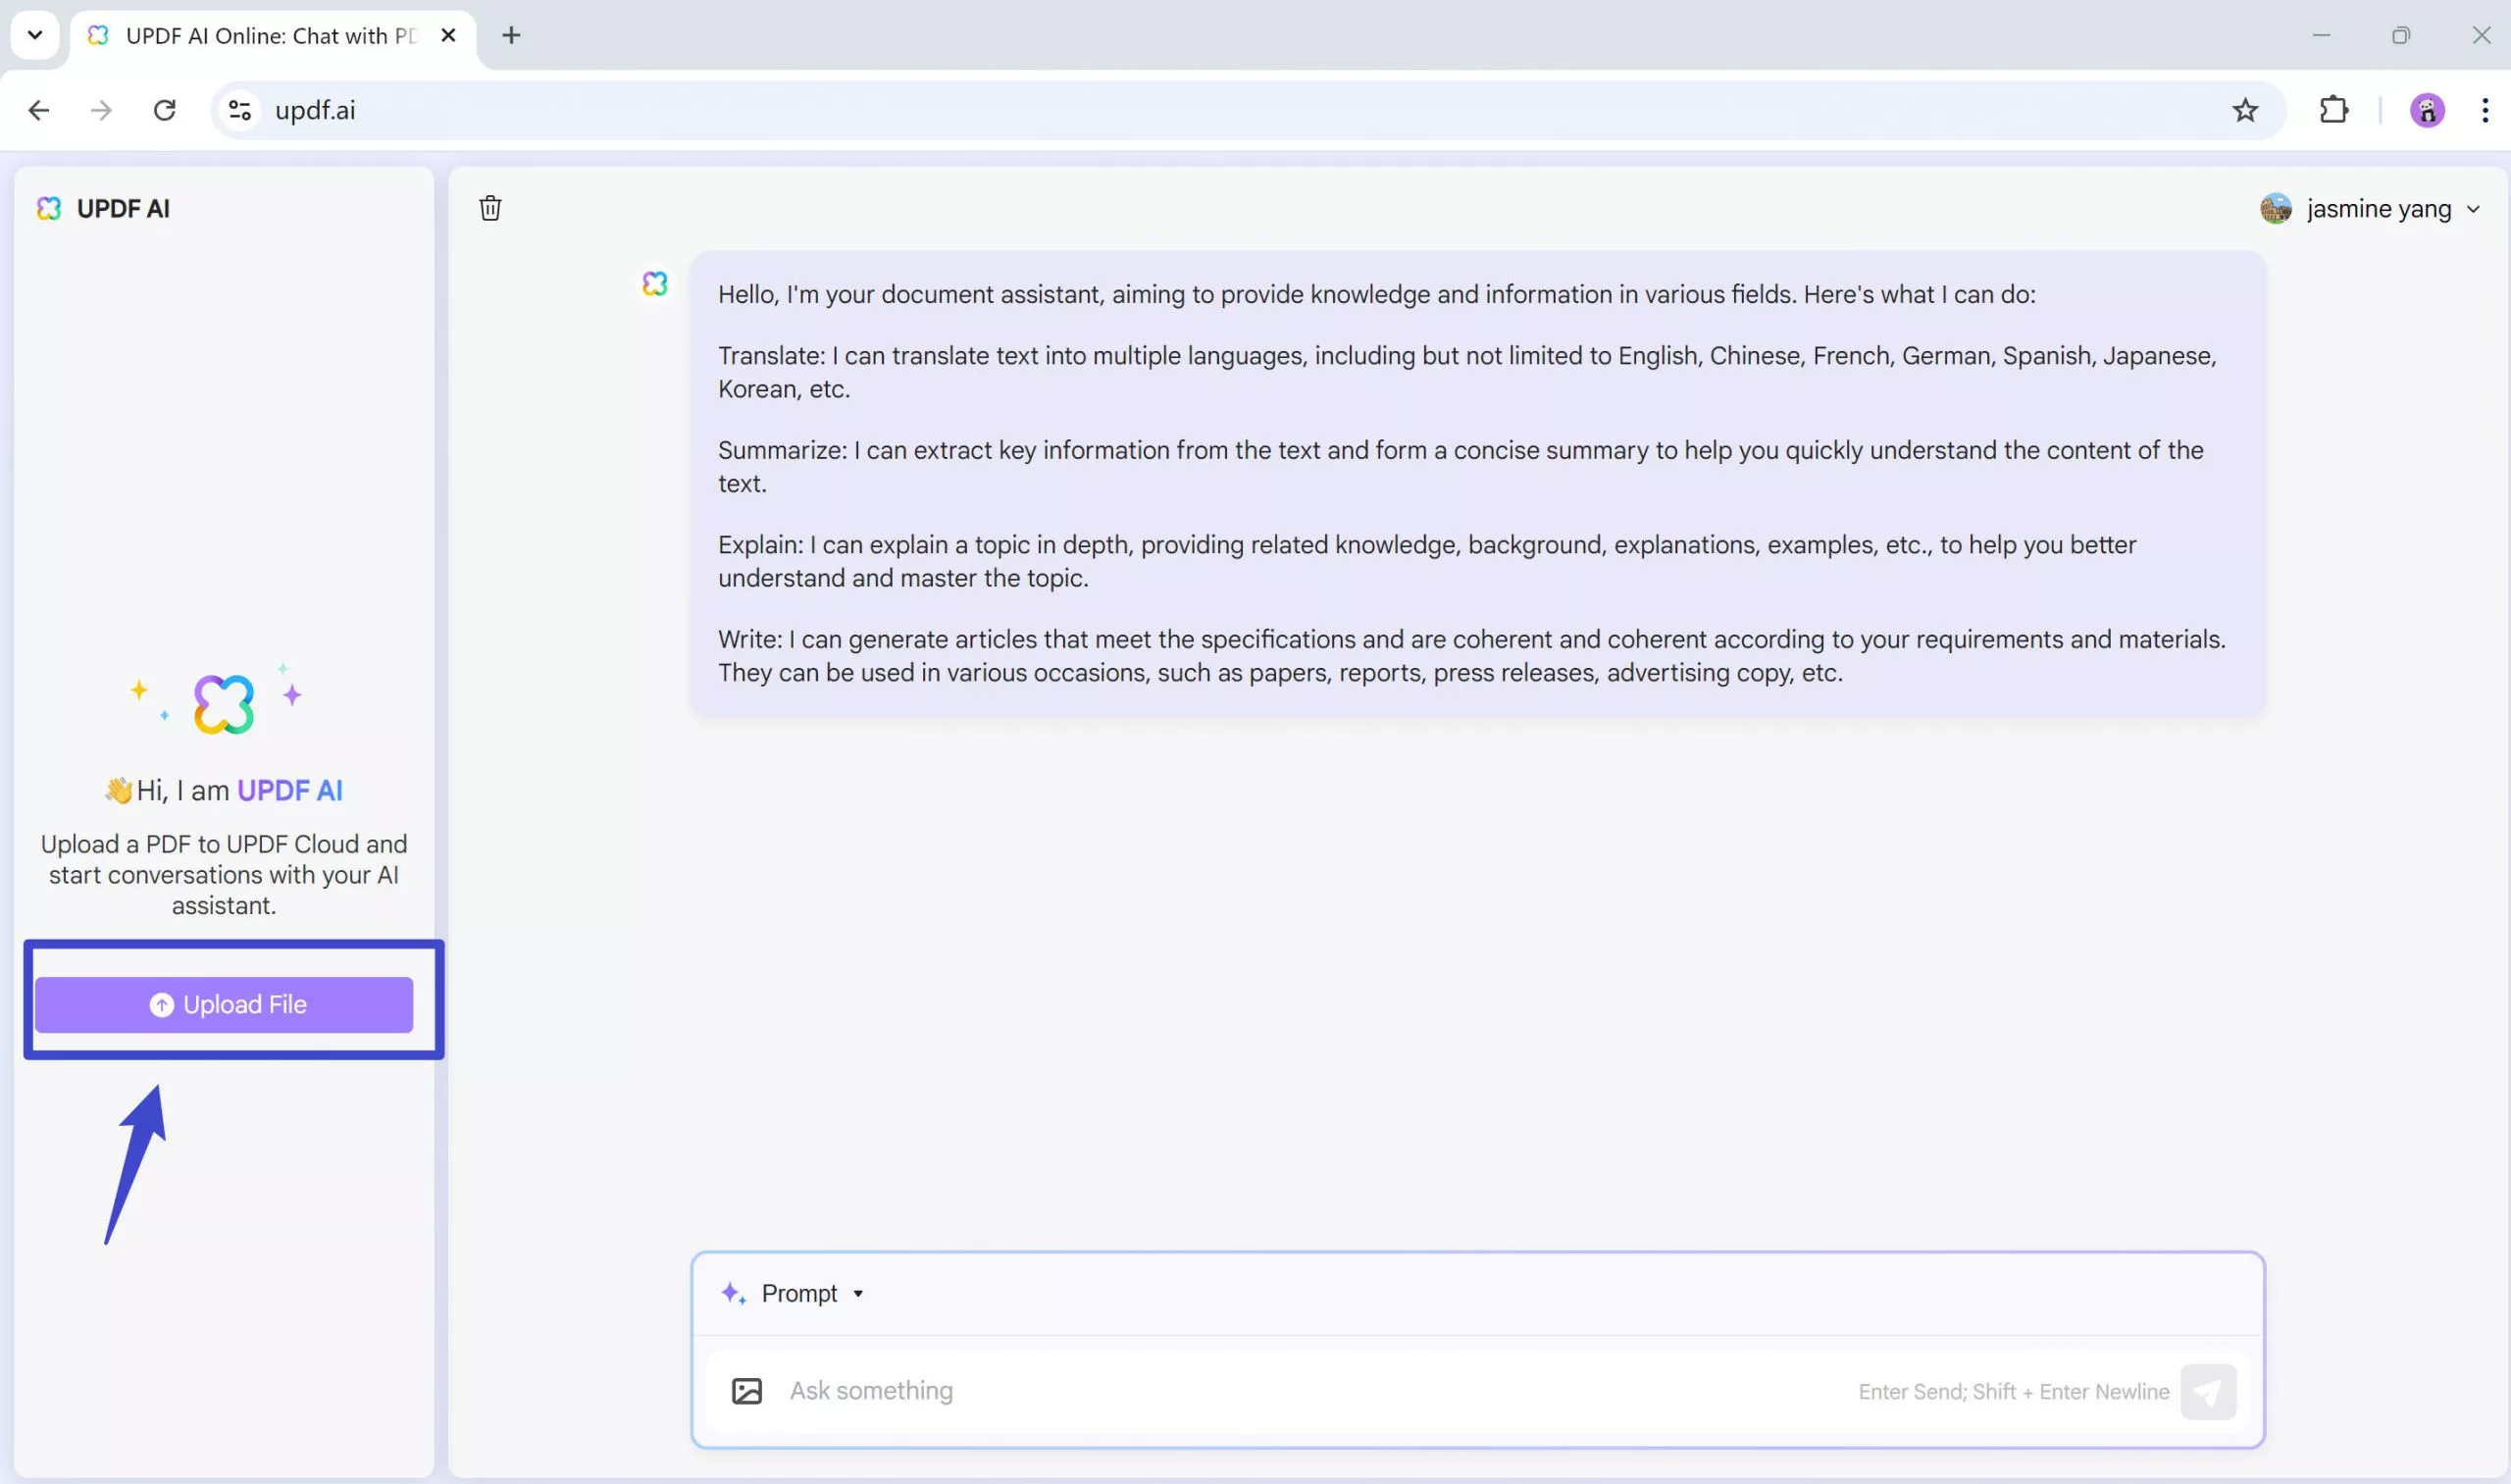
Task: Expand the jasmine yang account dropdown
Action: [x=2475, y=208]
